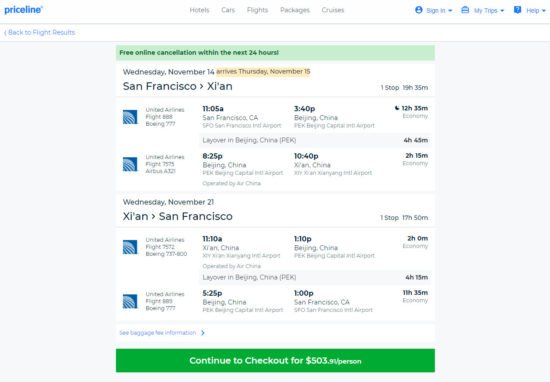Click 'XIY Xi'an Xianyang Intl Airport' arrival text

[x=333, y=173]
